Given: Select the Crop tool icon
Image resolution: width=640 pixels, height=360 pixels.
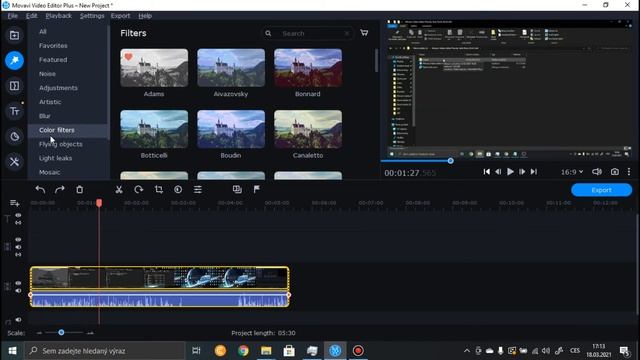Looking at the screenshot, I should [159, 189].
